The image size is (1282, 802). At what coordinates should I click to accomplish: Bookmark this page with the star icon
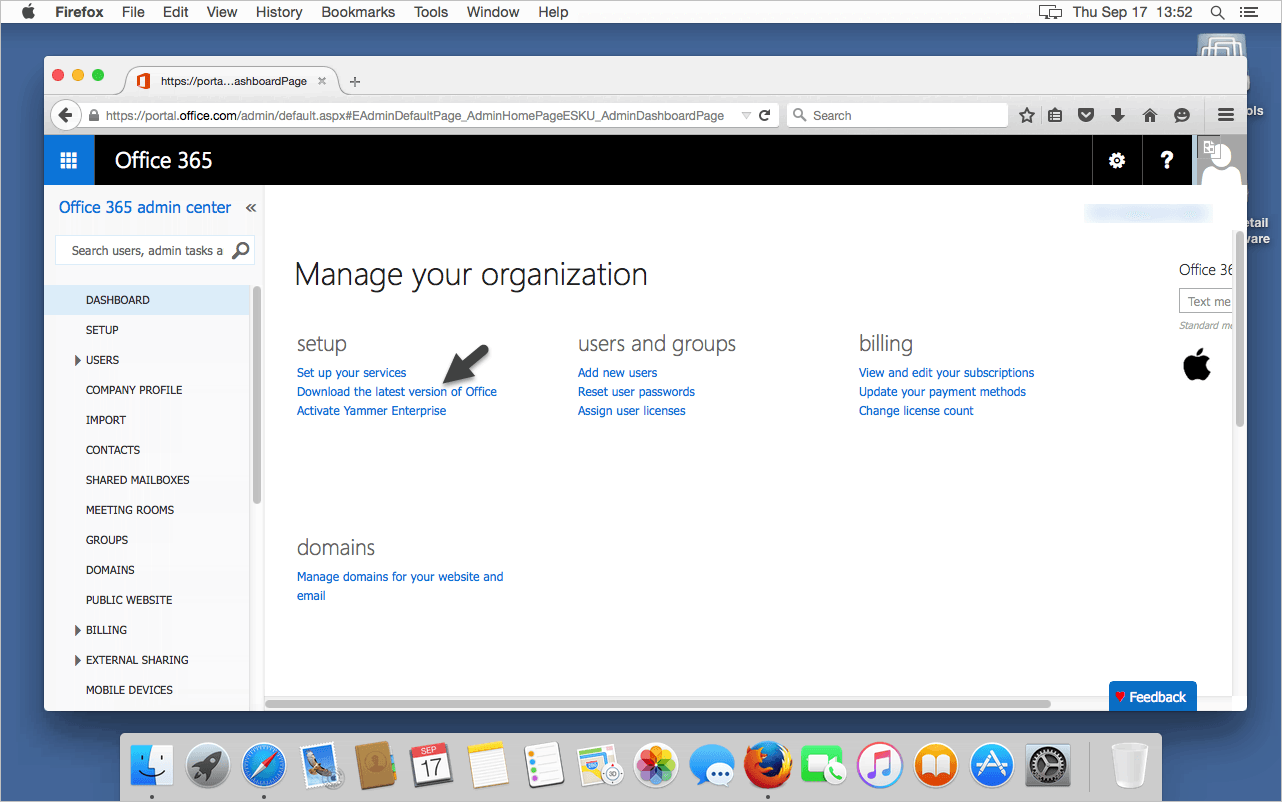(1026, 115)
